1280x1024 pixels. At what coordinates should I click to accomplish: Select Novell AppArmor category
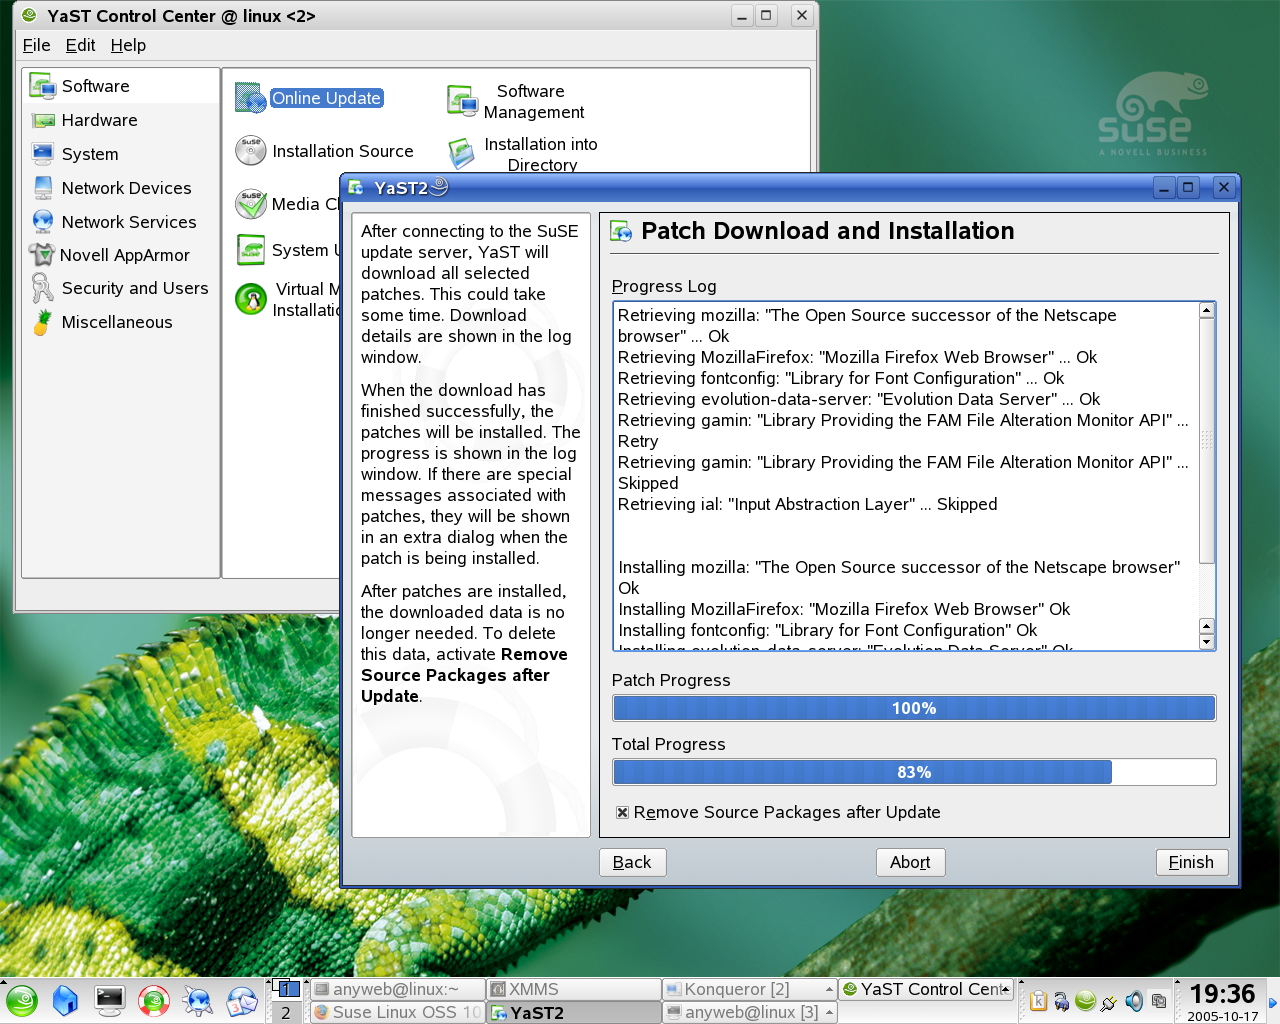[120, 255]
